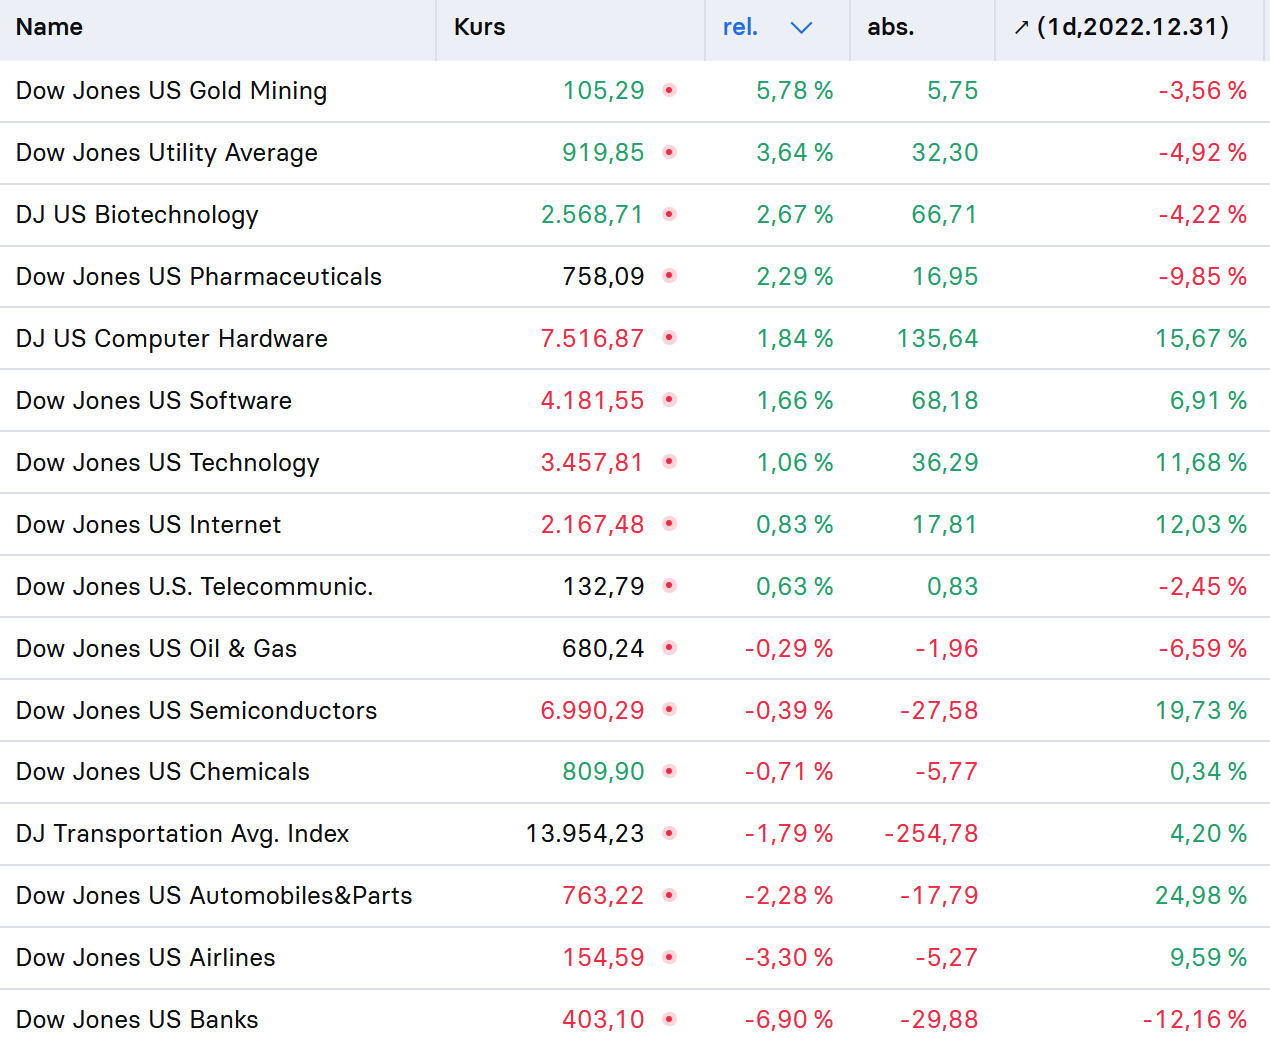Screen dimensions: 1270x1042
Task: Click the red dot beside Utility Average price
Action: (x=670, y=152)
